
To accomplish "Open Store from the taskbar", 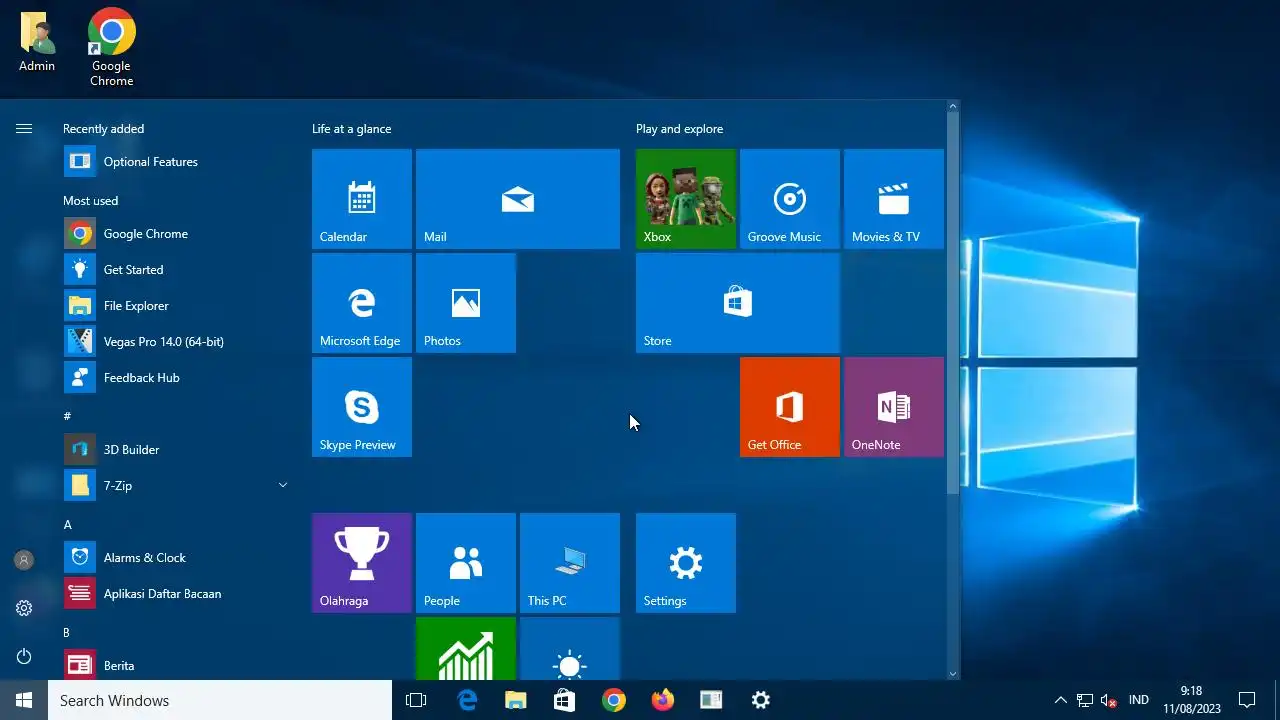I will pos(565,700).
